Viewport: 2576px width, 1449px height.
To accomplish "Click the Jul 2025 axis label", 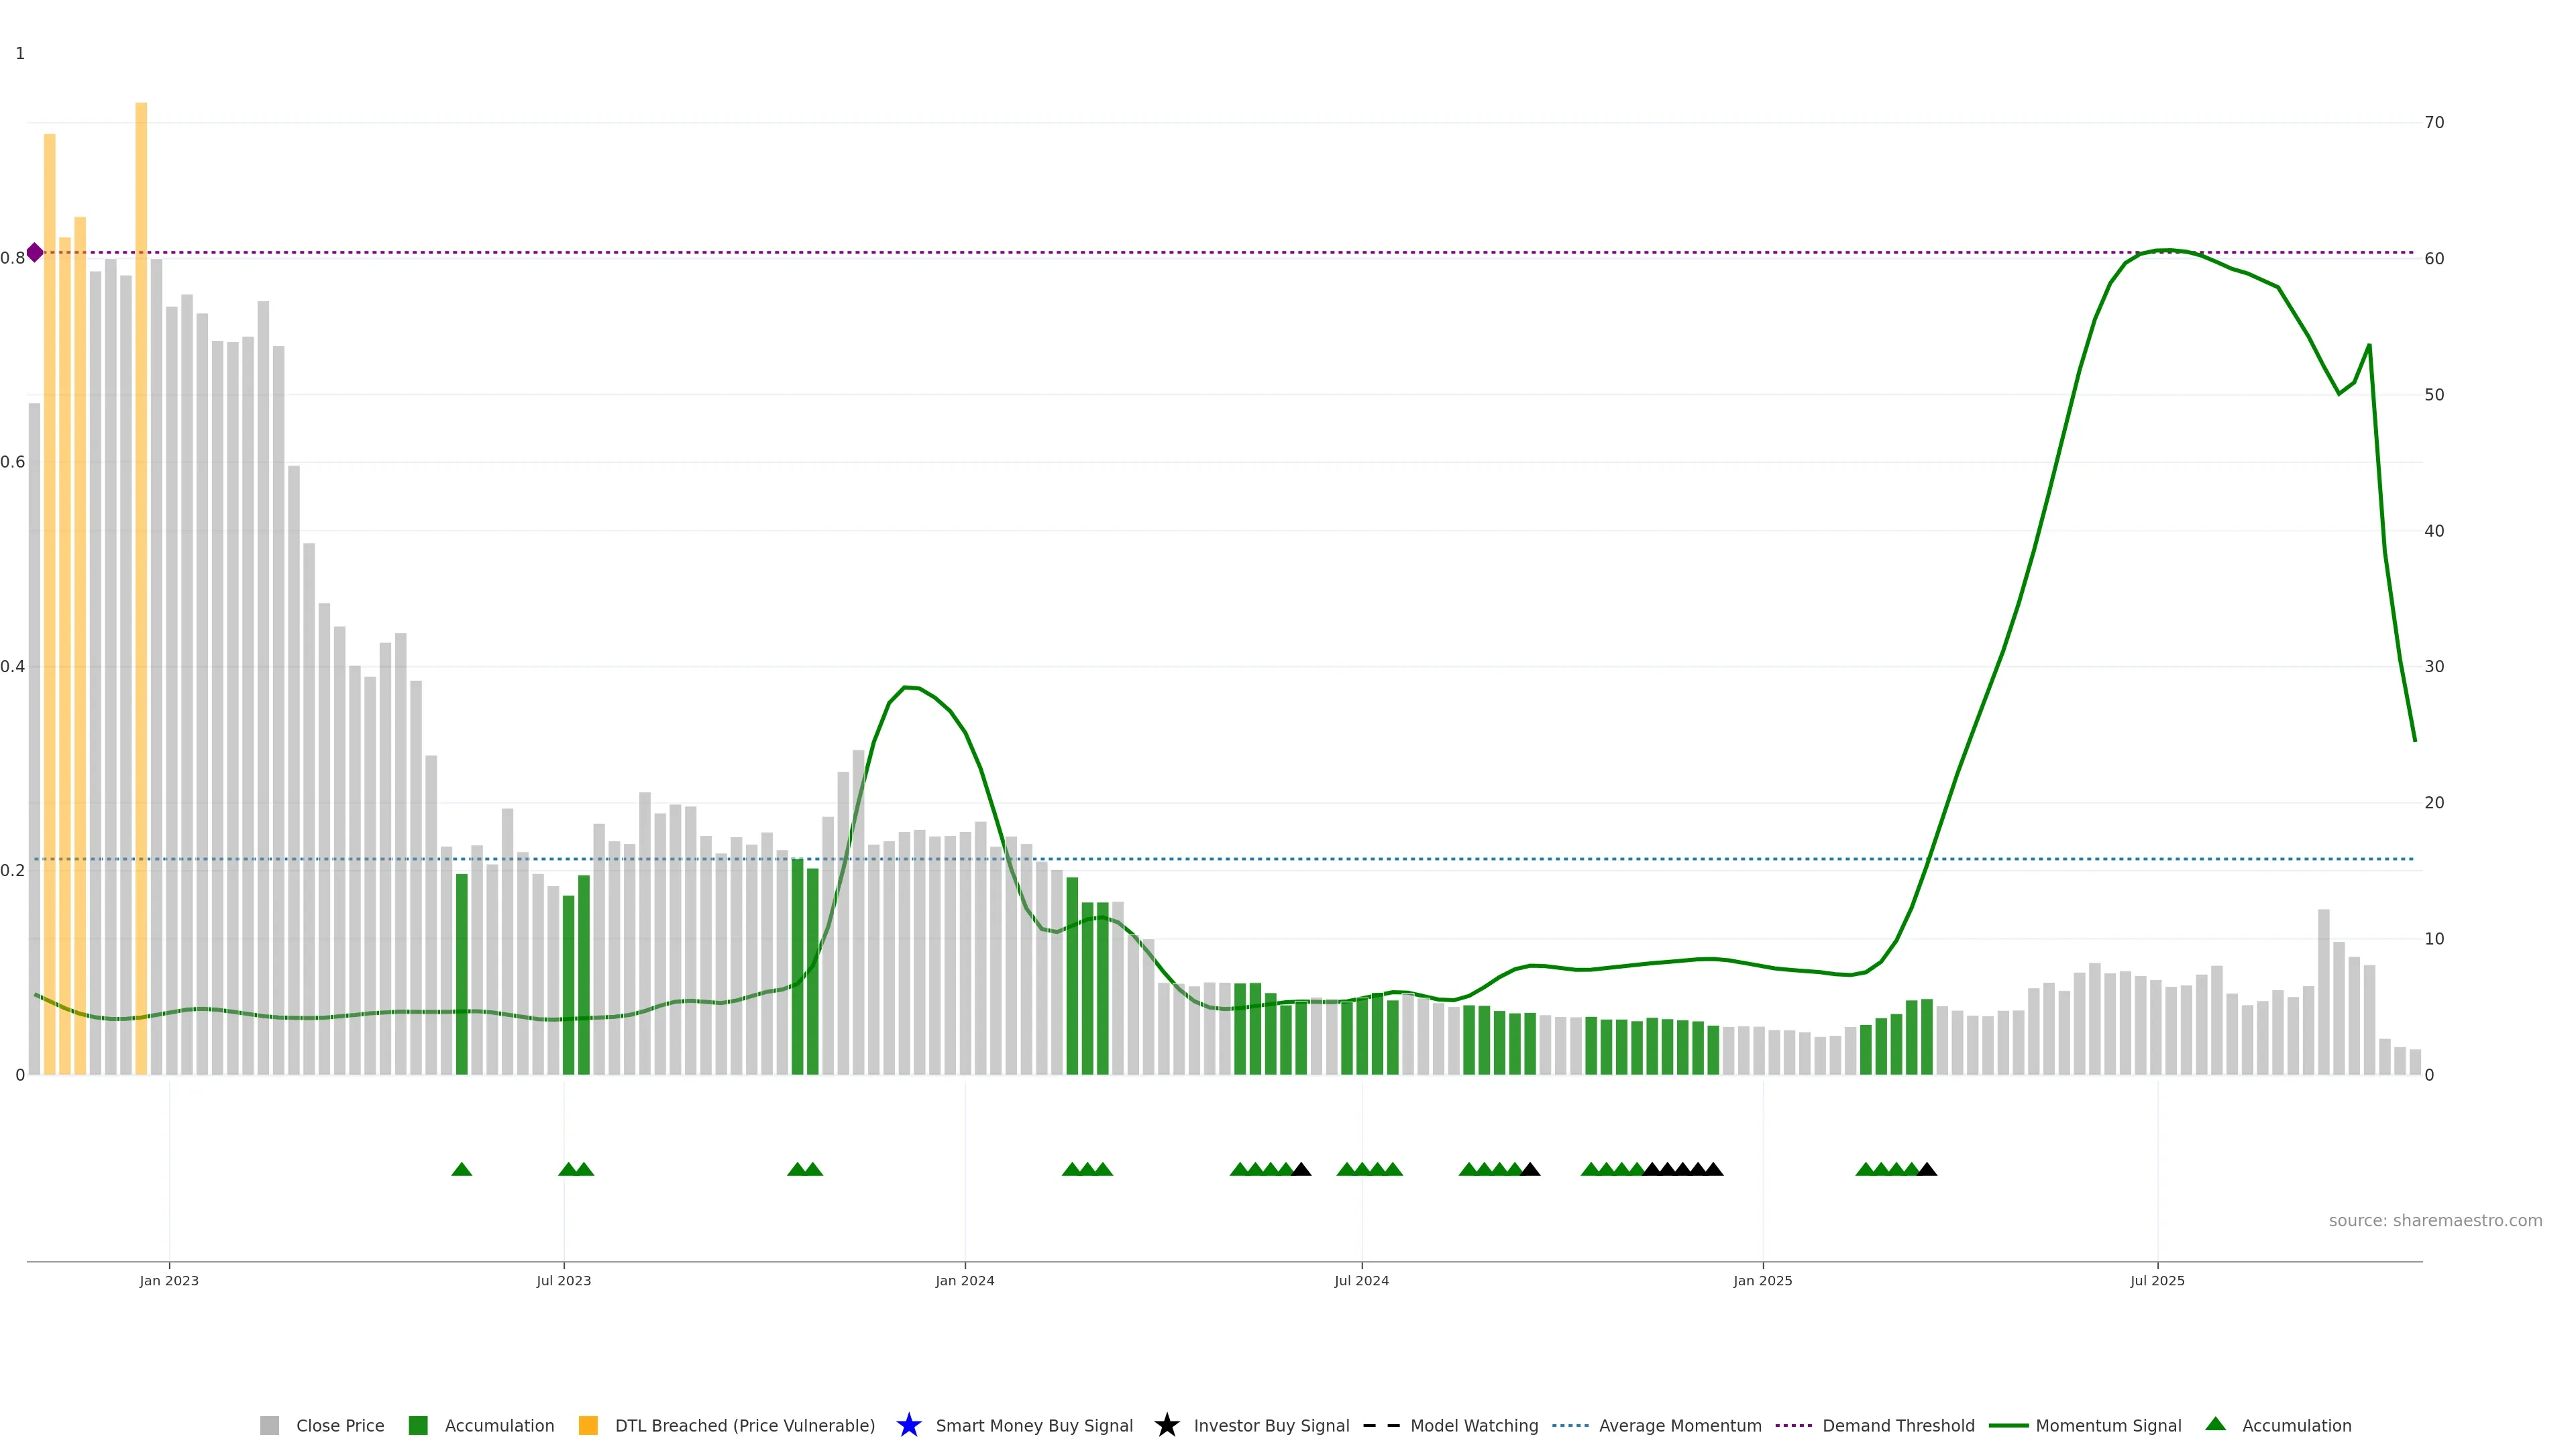I will click(2157, 1280).
